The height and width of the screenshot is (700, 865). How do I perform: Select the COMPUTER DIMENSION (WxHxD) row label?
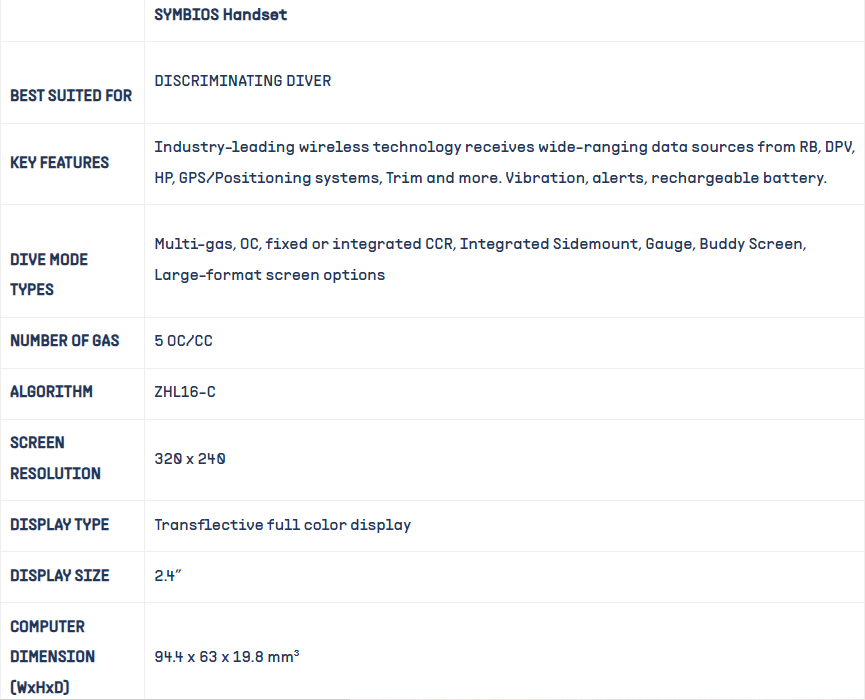click(x=54, y=656)
